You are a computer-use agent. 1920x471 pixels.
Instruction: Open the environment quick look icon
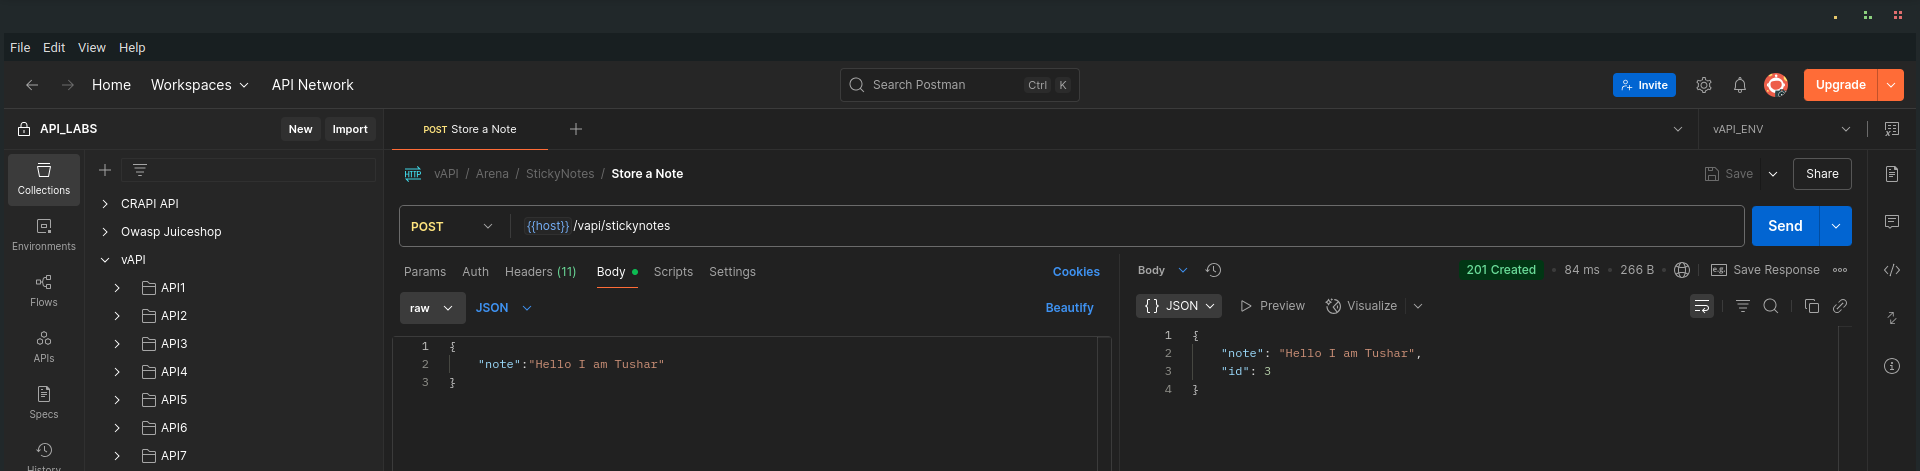(x=1892, y=129)
